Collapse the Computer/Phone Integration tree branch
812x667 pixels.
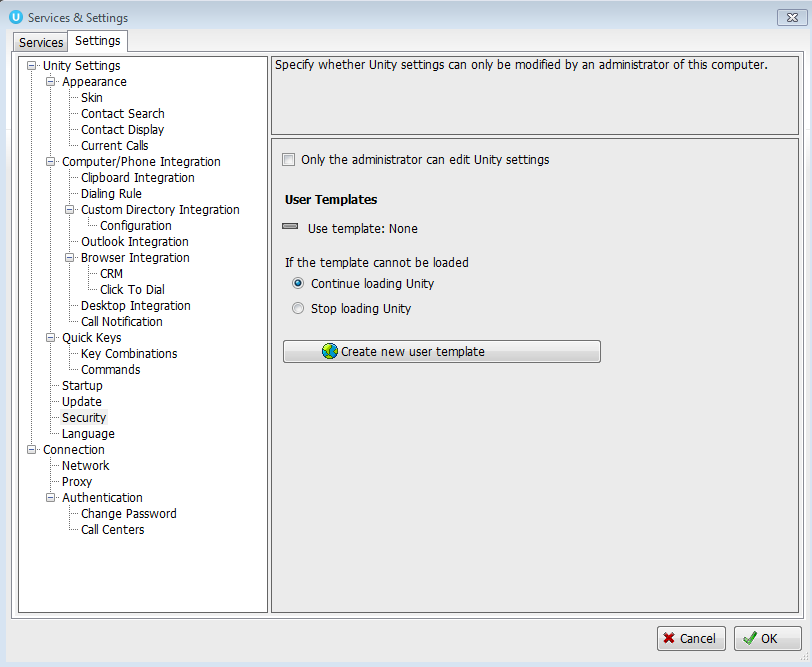pyautogui.click(x=50, y=162)
